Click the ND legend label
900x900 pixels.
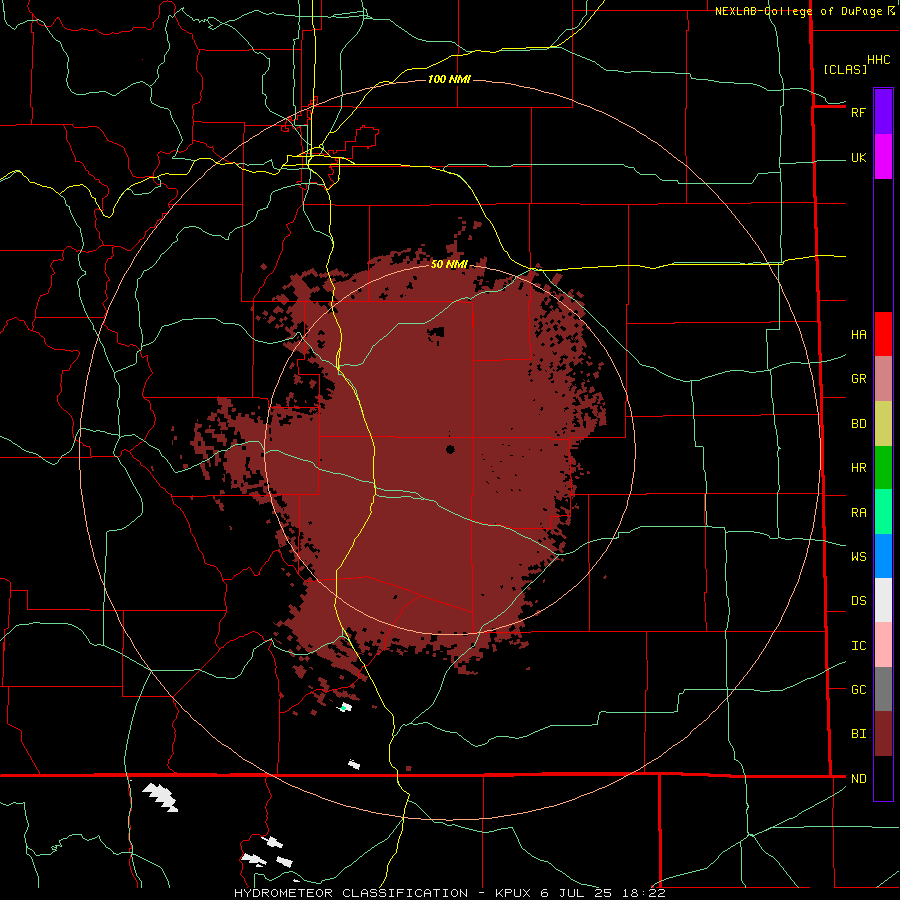(x=858, y=779)
